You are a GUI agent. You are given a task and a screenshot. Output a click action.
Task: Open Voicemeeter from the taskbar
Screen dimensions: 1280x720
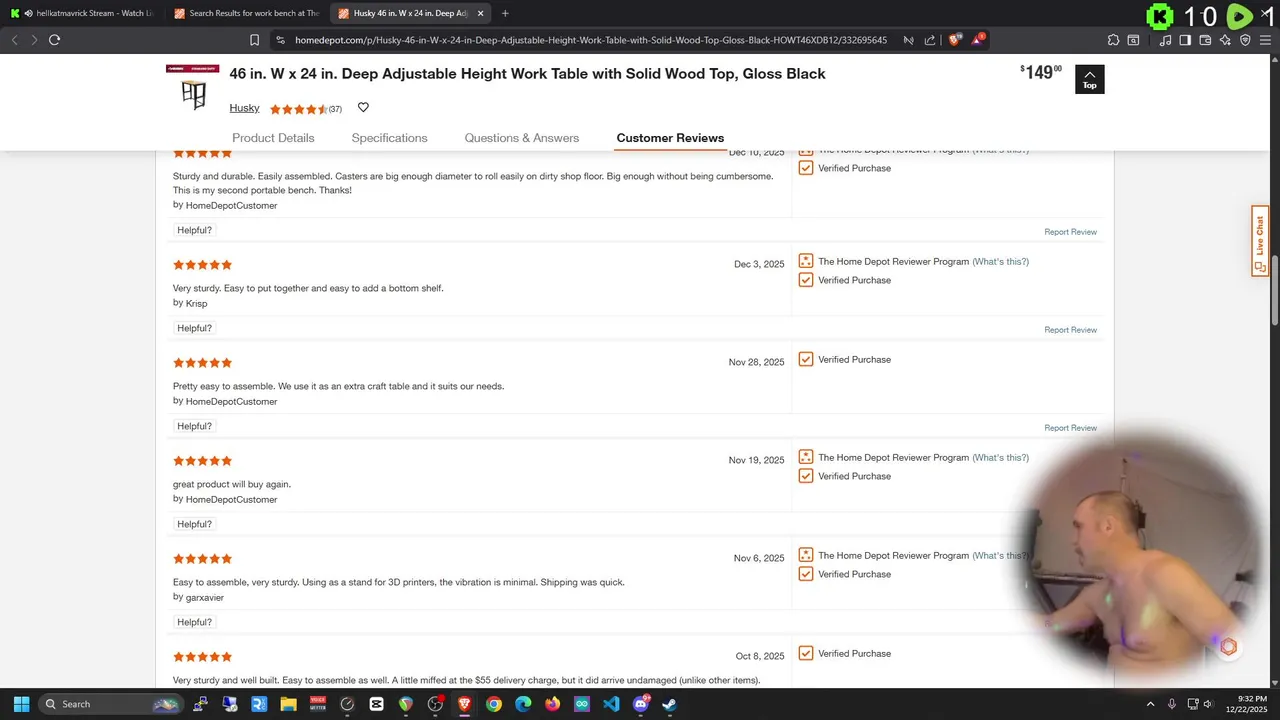318,704
